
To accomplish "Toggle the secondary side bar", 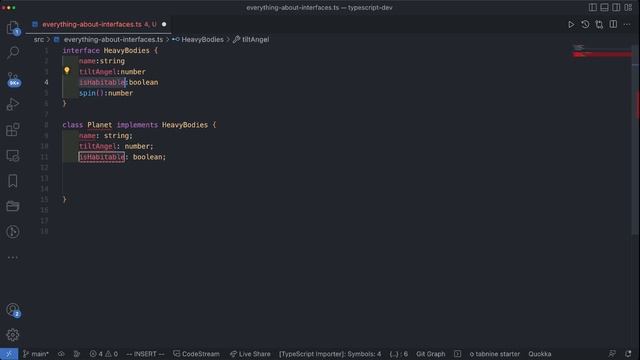I will (616, 7).
